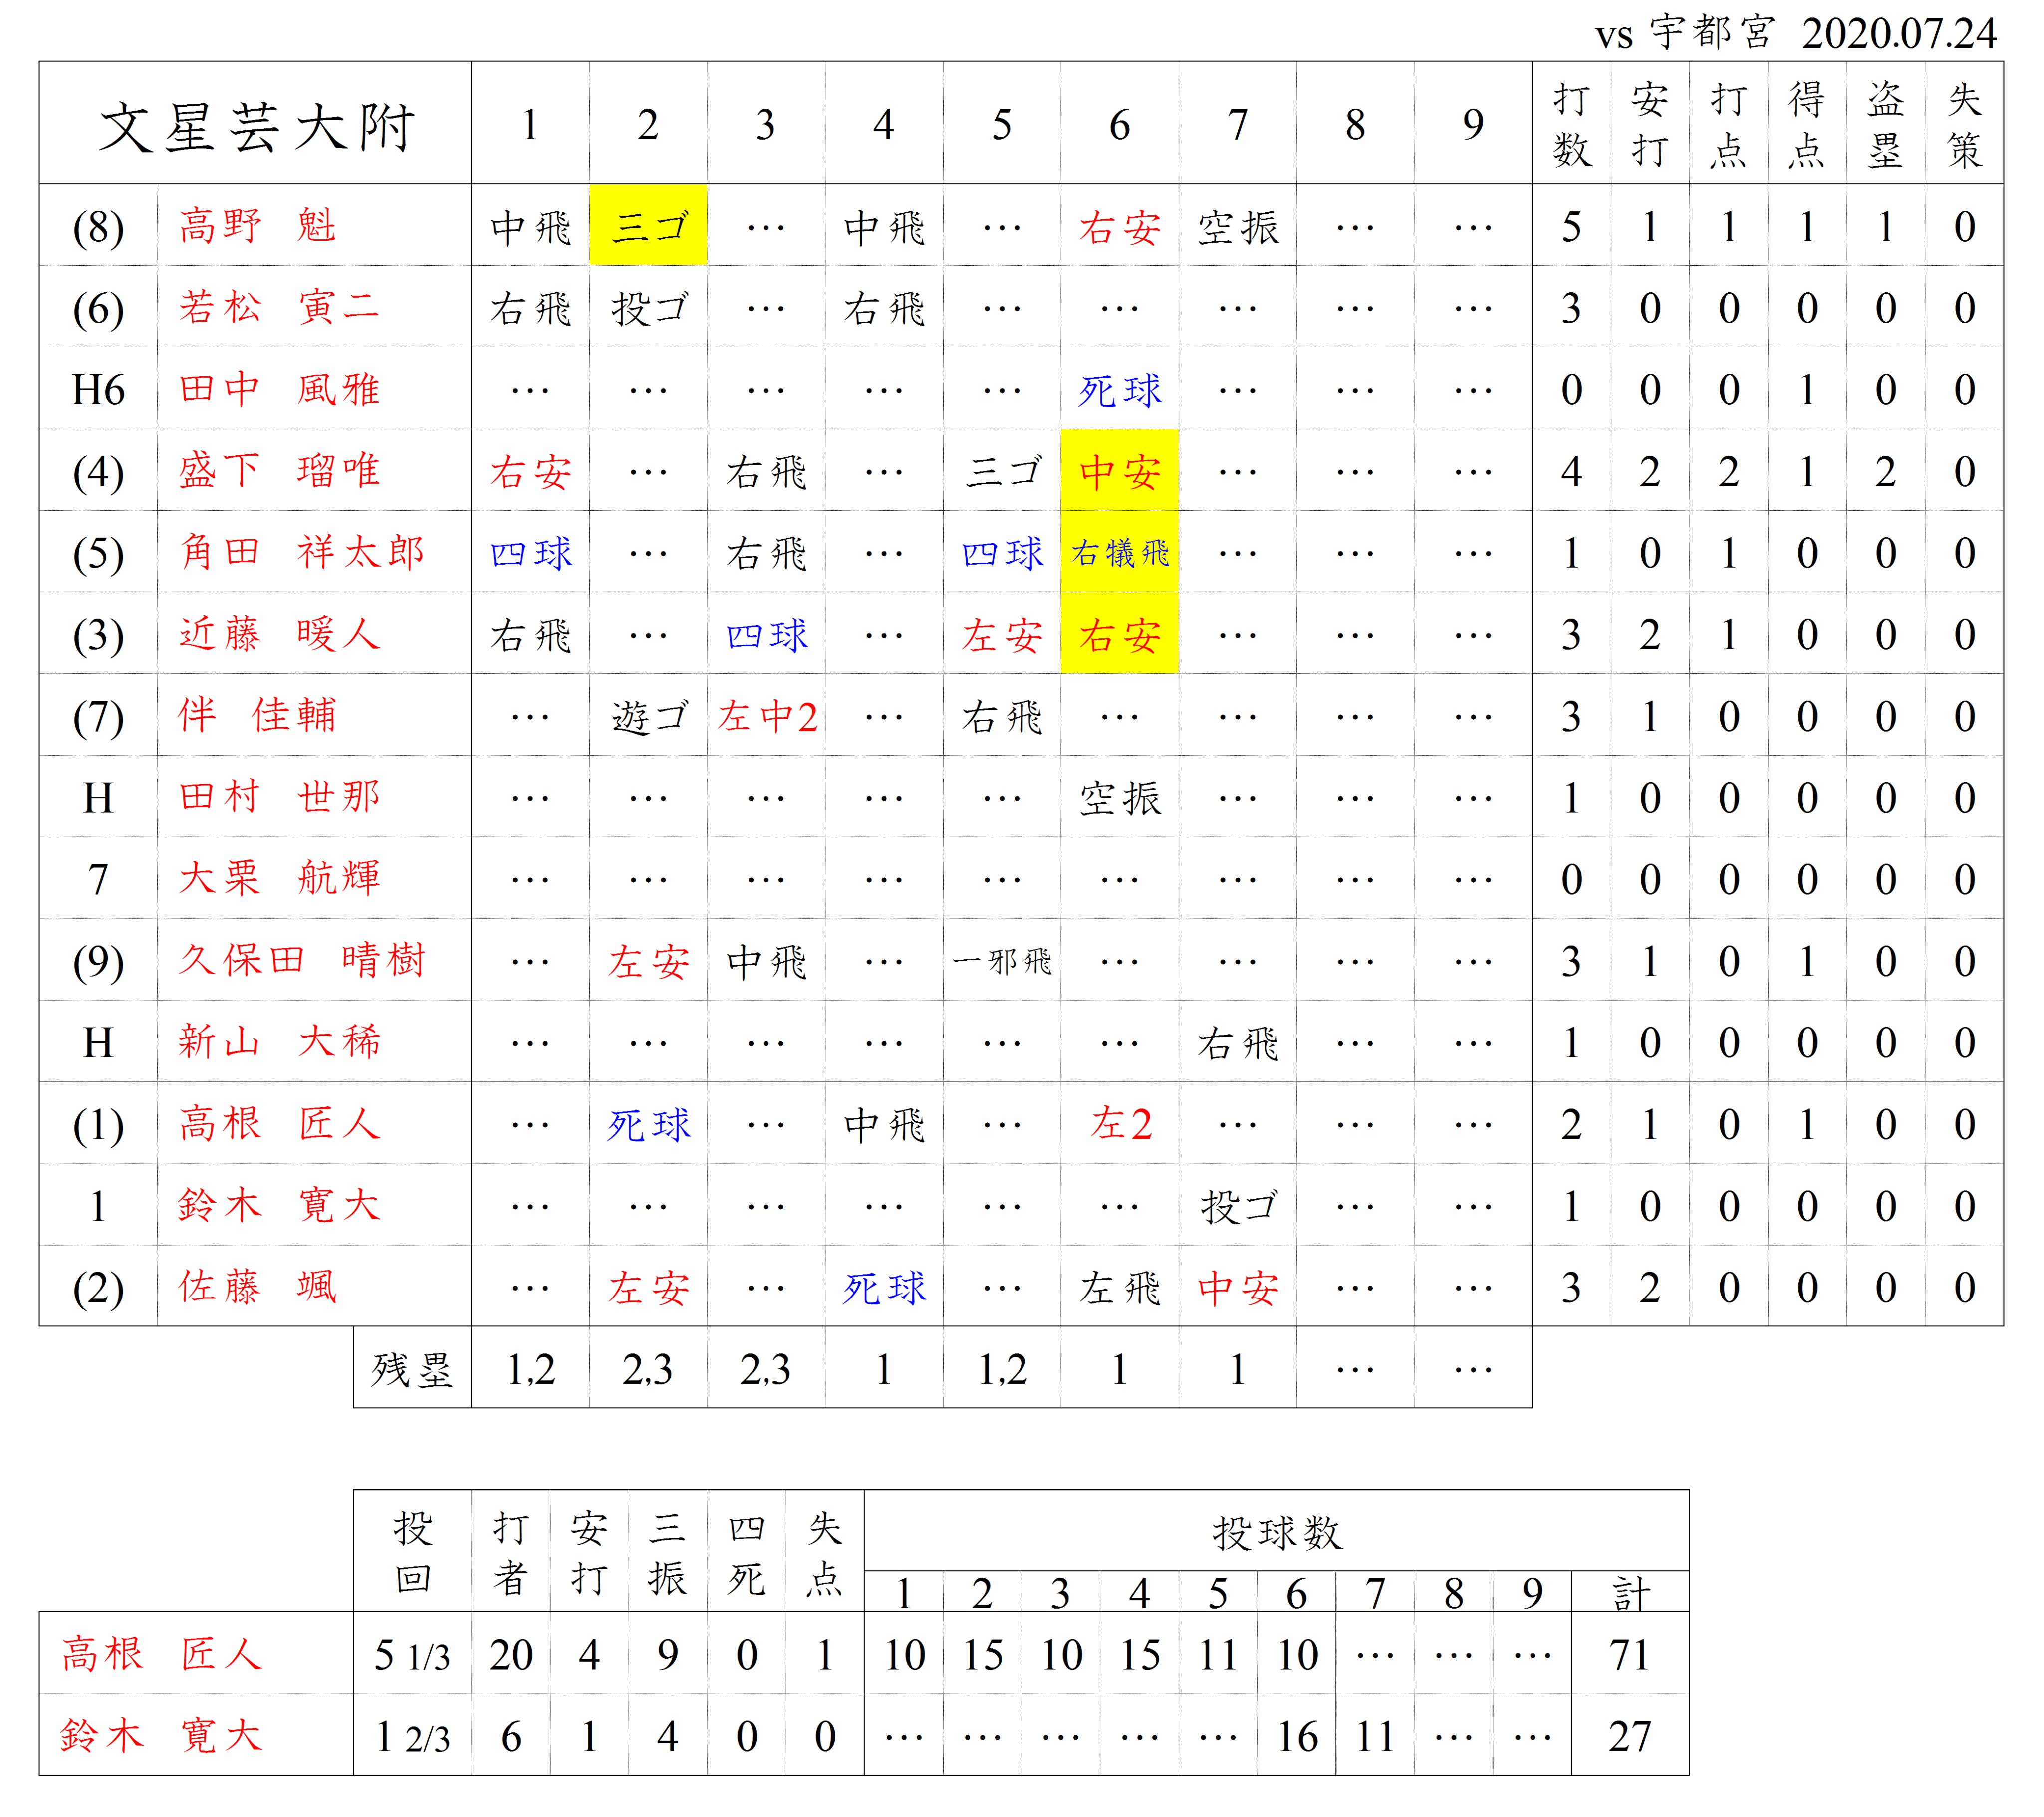Click the 盗塁 column header
Screen dimensions: 2044x1817
click(1885, 124)
